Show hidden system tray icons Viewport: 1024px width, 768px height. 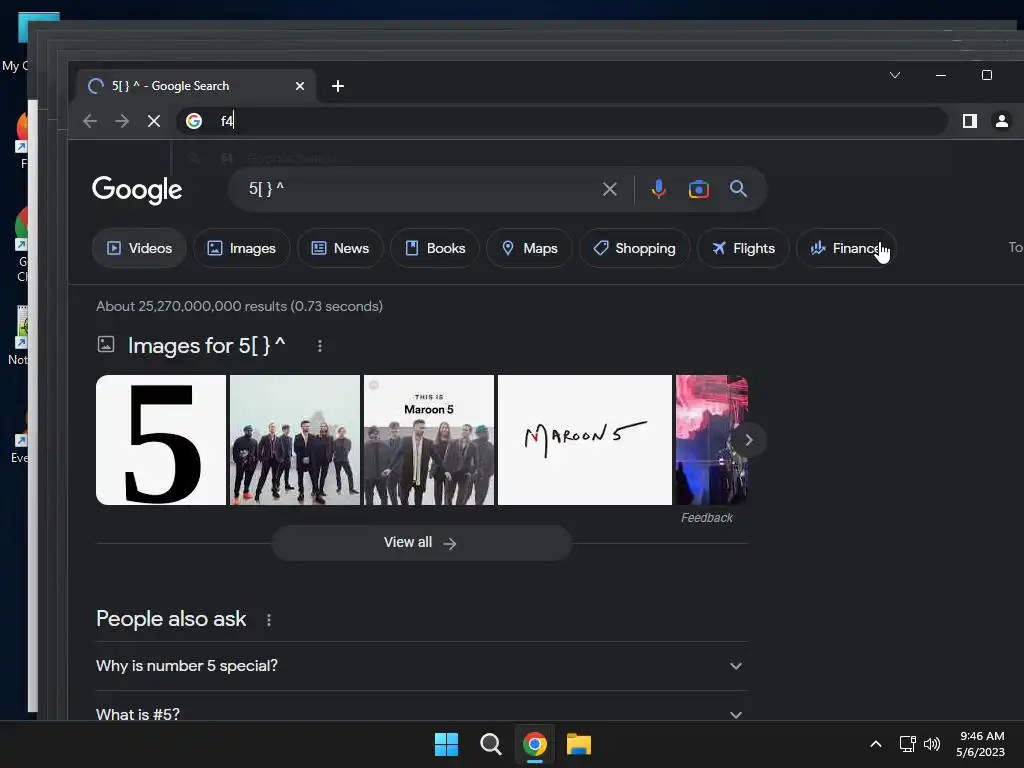pyautogui.click(x=876, y=744)
